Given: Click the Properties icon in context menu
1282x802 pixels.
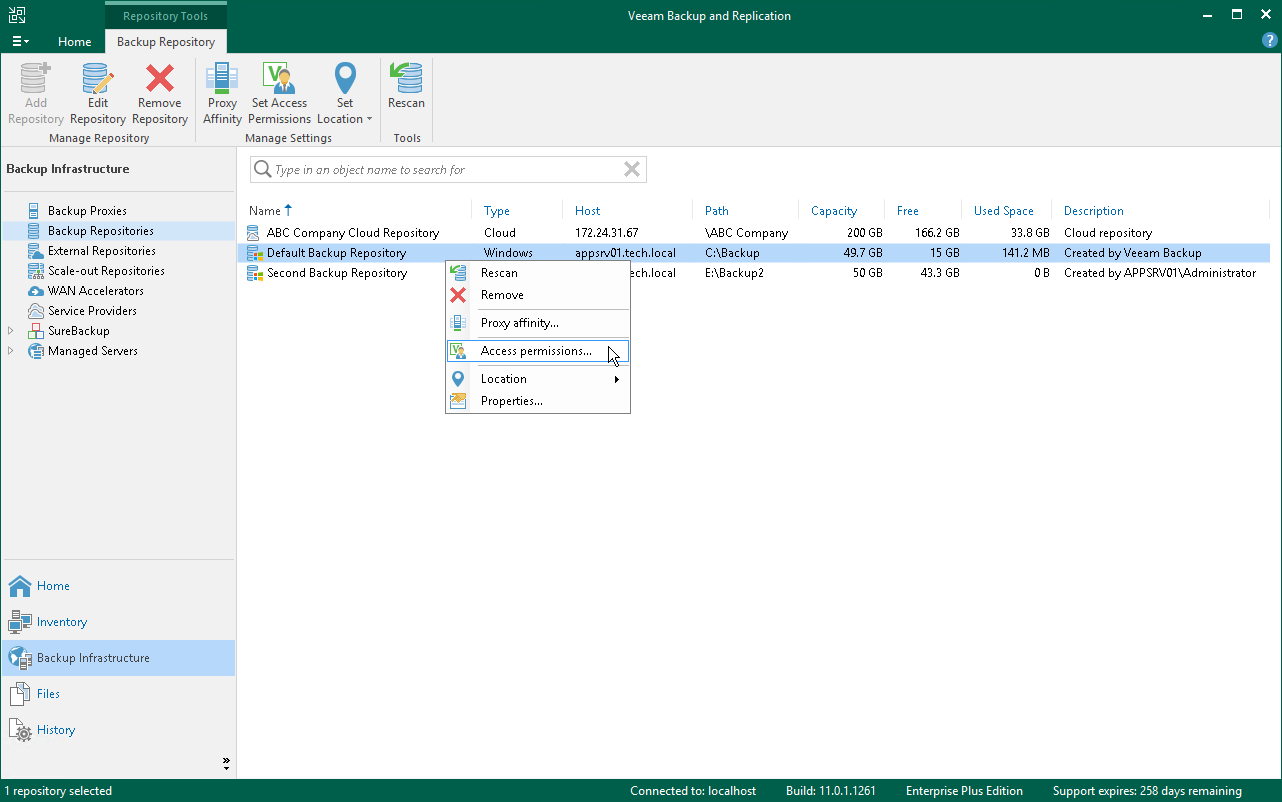Looking at the screenshot, I should click(x=458, y=401).
